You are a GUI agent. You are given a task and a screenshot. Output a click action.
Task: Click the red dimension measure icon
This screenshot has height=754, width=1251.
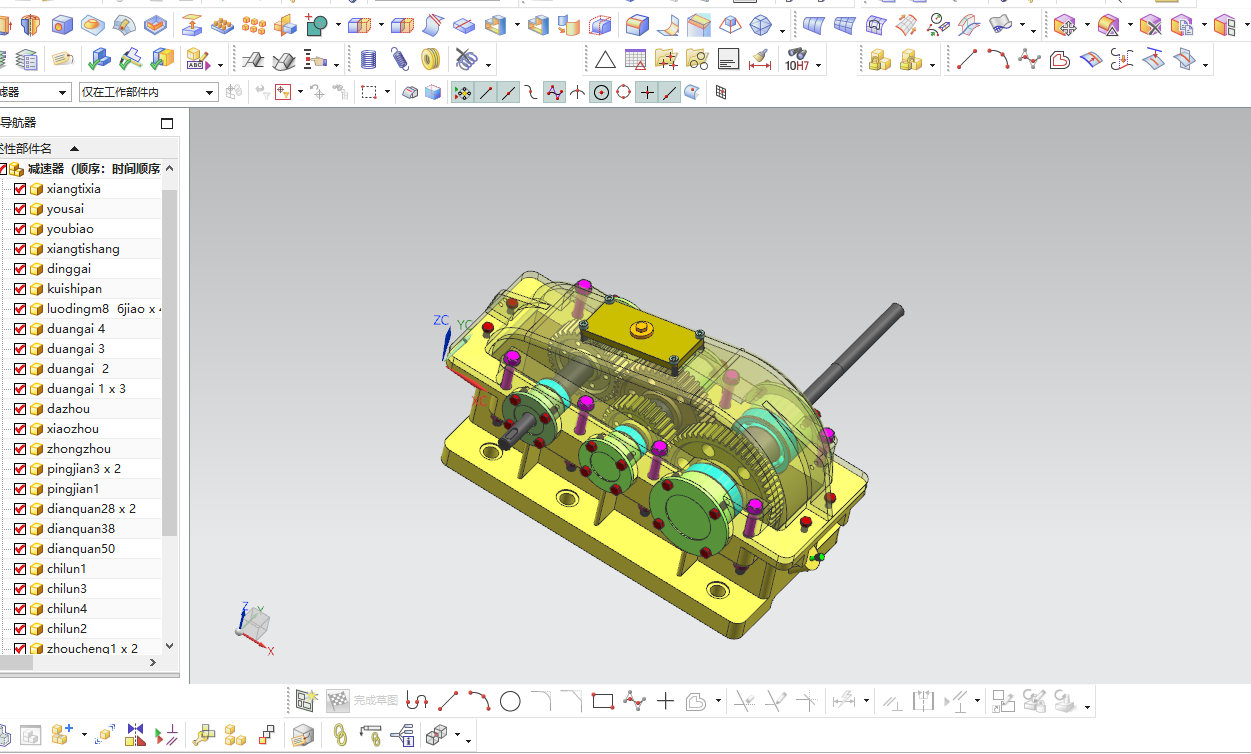[x=760, y=60]
